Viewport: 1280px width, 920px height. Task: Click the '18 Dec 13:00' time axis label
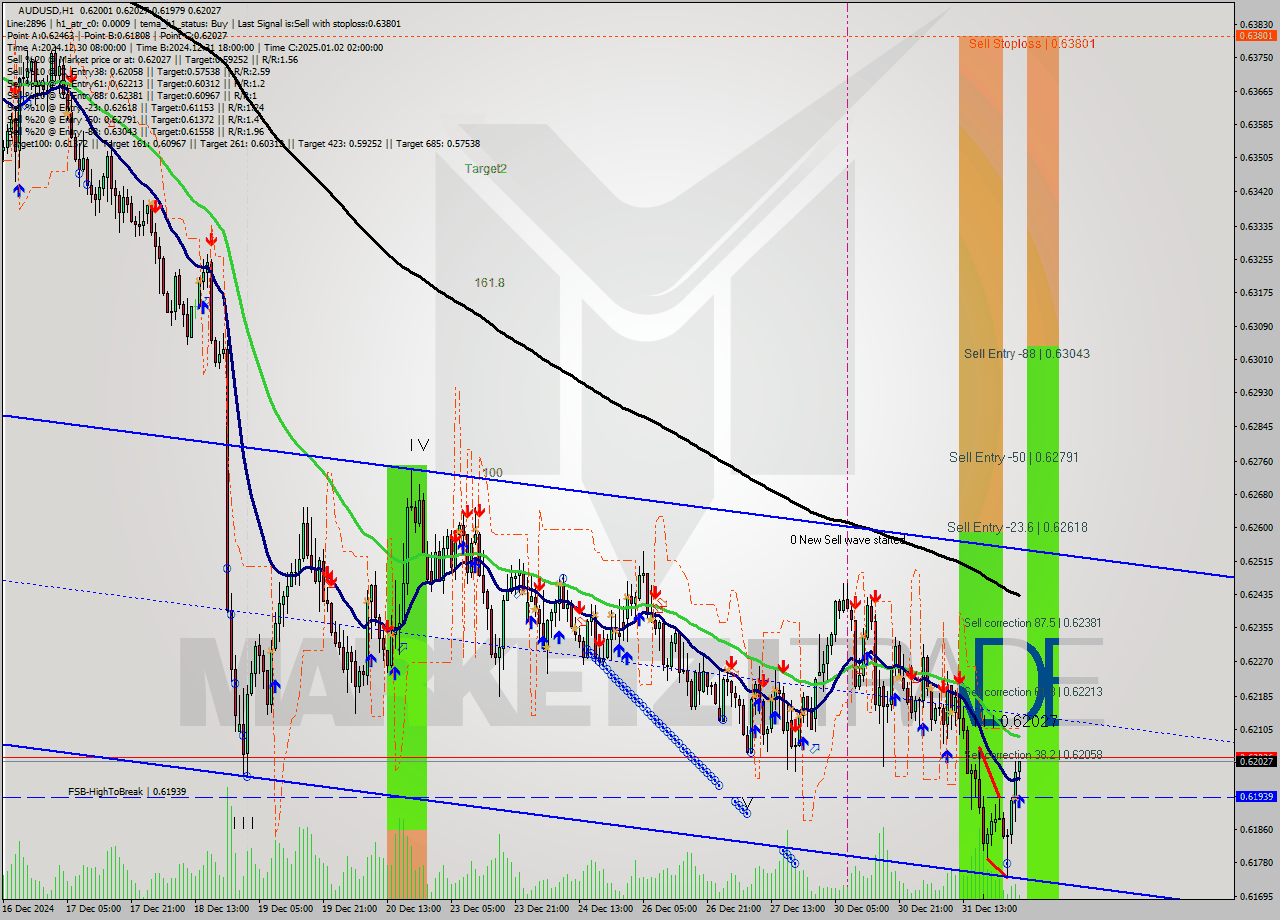(x=221, y=909)
